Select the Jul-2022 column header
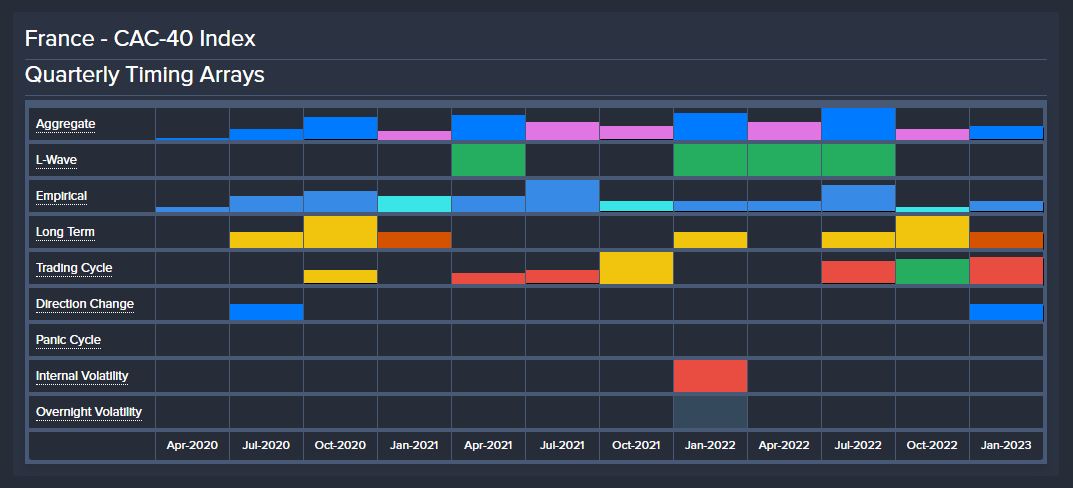 [x=858, y=446]
